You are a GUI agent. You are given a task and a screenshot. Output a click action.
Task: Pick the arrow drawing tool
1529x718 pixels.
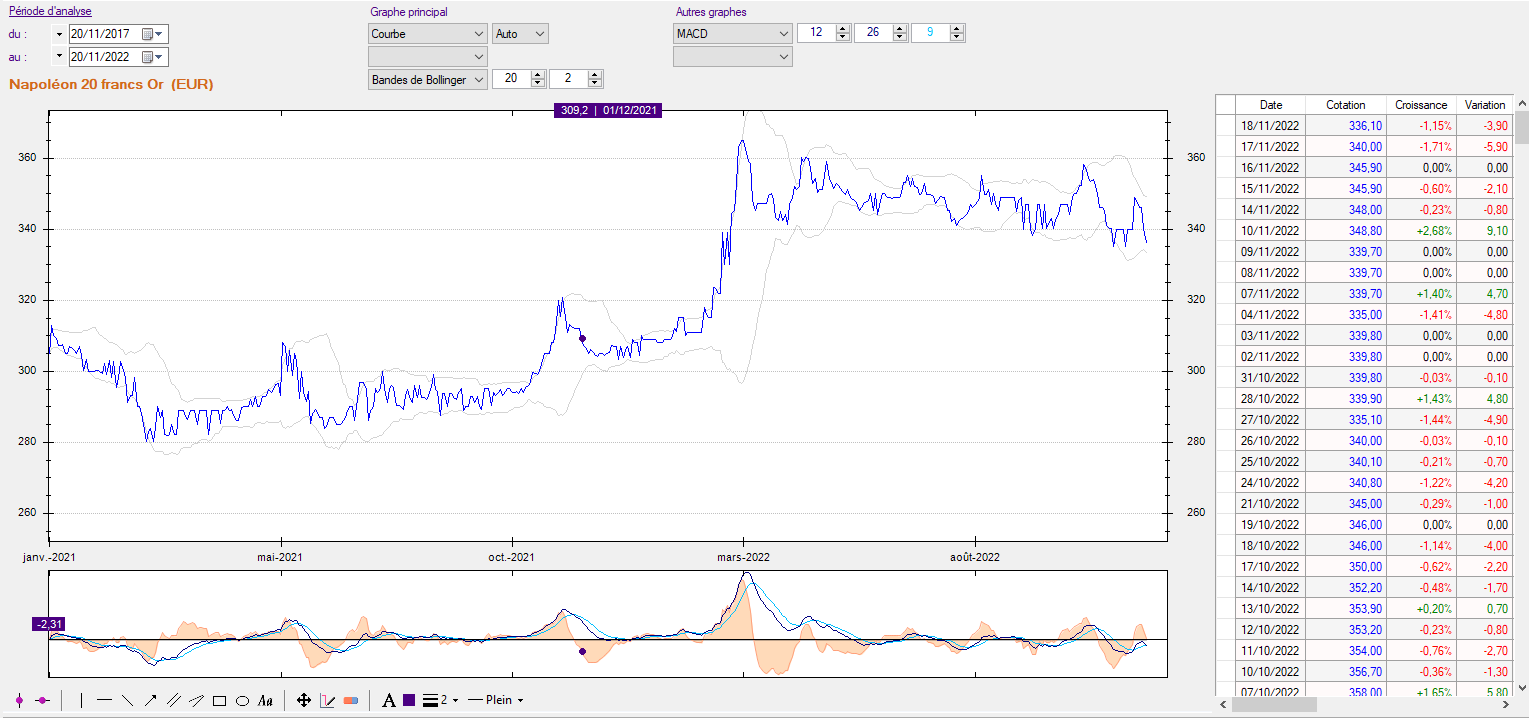pos(150,700)
